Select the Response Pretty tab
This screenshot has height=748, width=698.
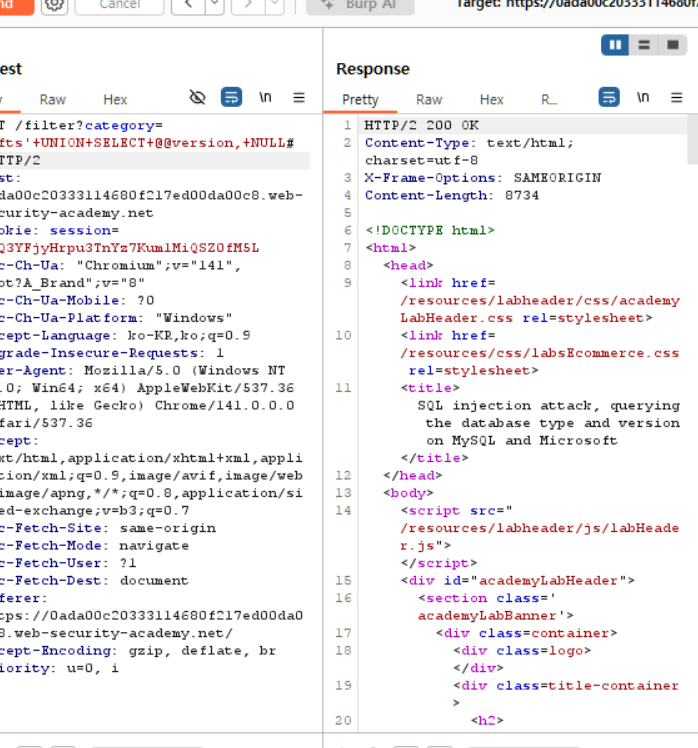click(x=360, y=99)
